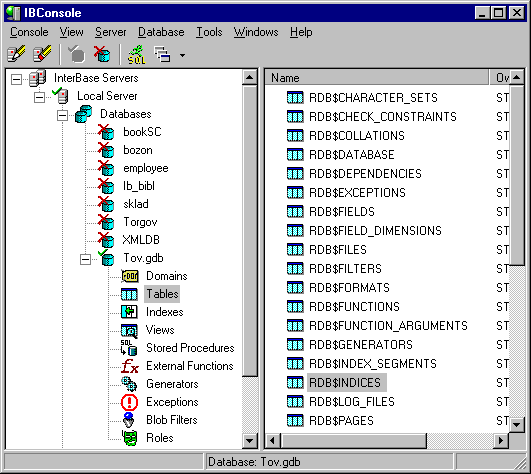Open the Server menu
Image resolution: width=531 pixels, height=474 pixels.
[110, 32]
